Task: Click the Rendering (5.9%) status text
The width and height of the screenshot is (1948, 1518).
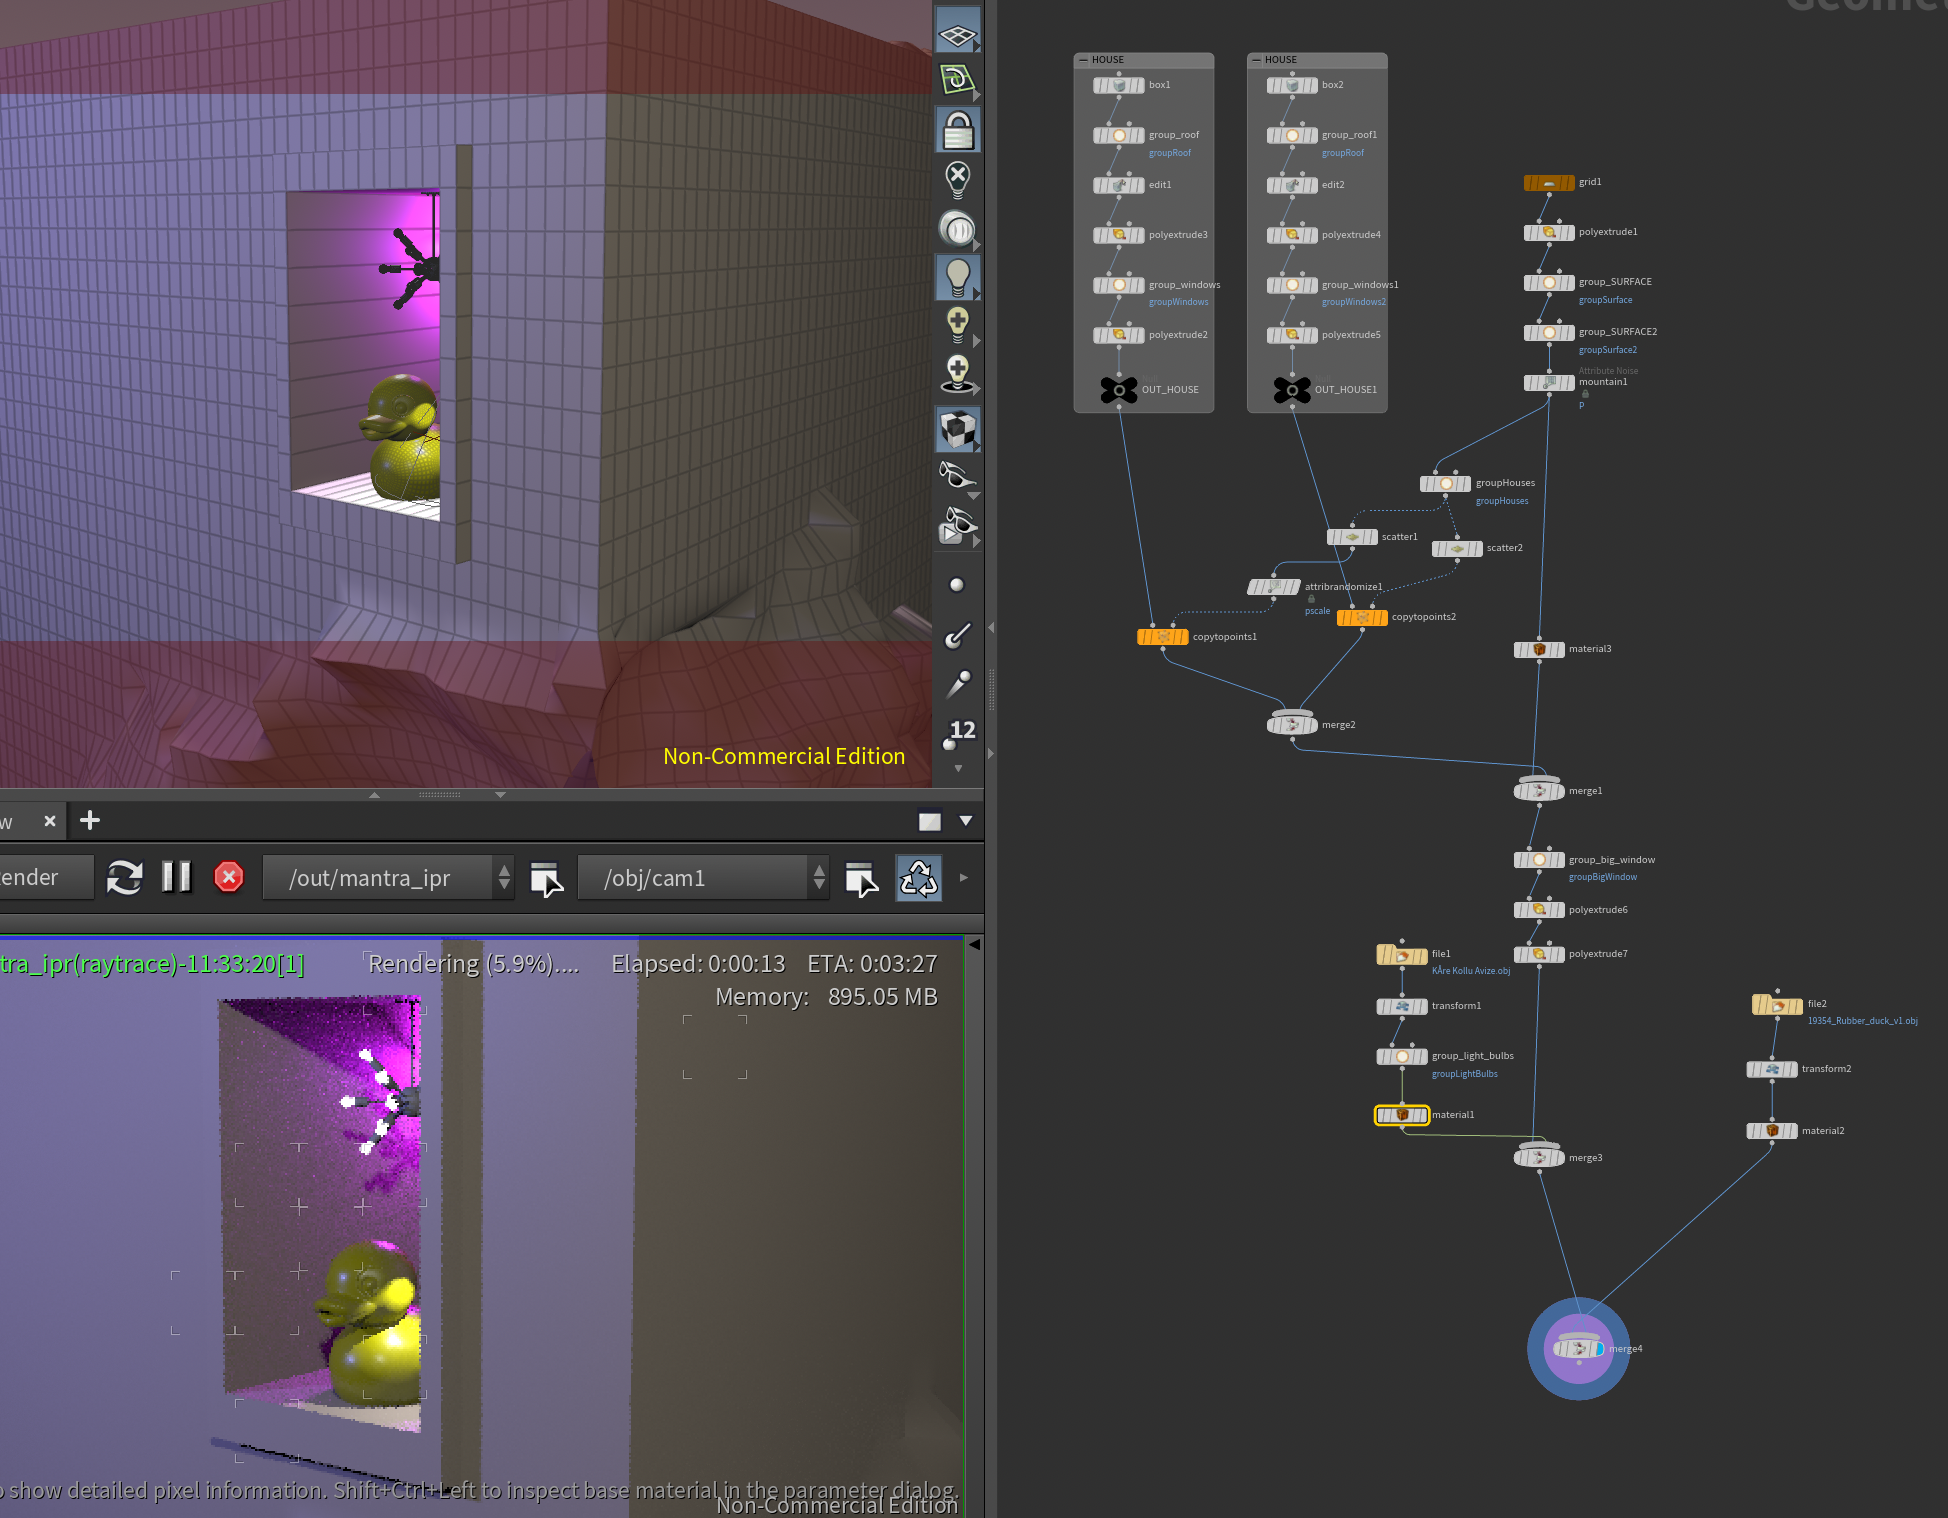Action: [474, 964]
